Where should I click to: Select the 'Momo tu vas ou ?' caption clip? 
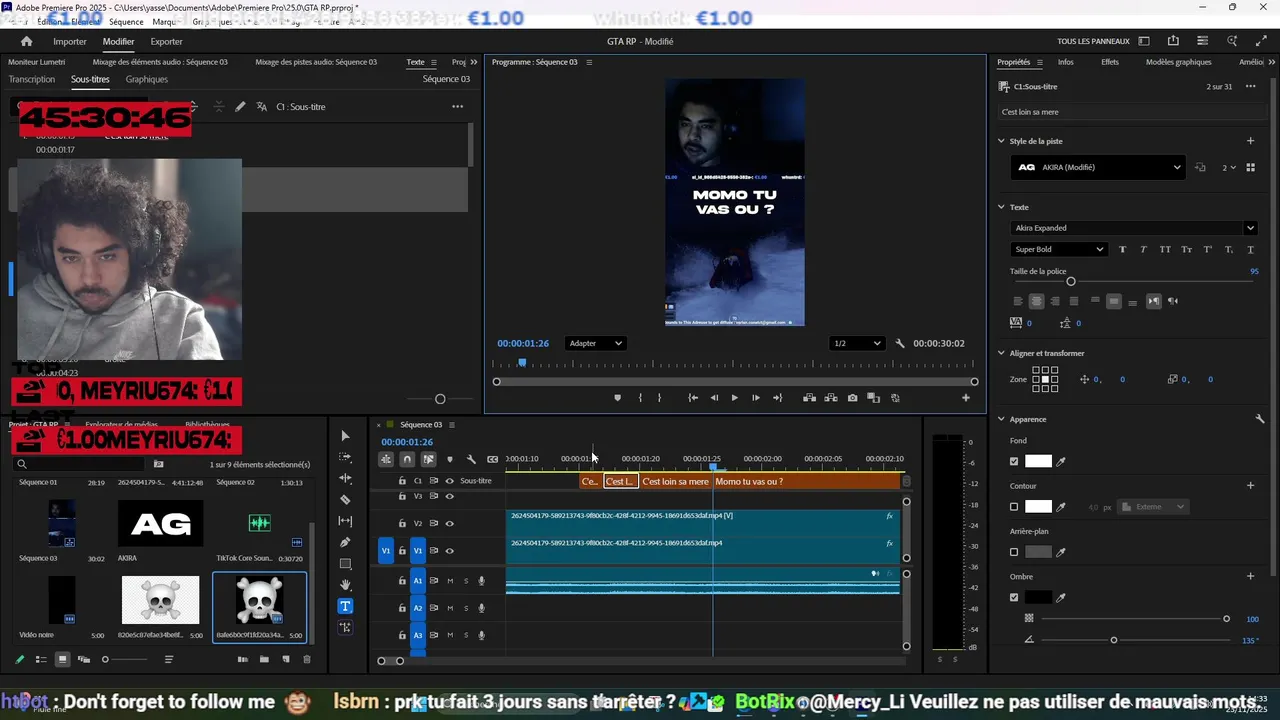click(x=806, y=481)
